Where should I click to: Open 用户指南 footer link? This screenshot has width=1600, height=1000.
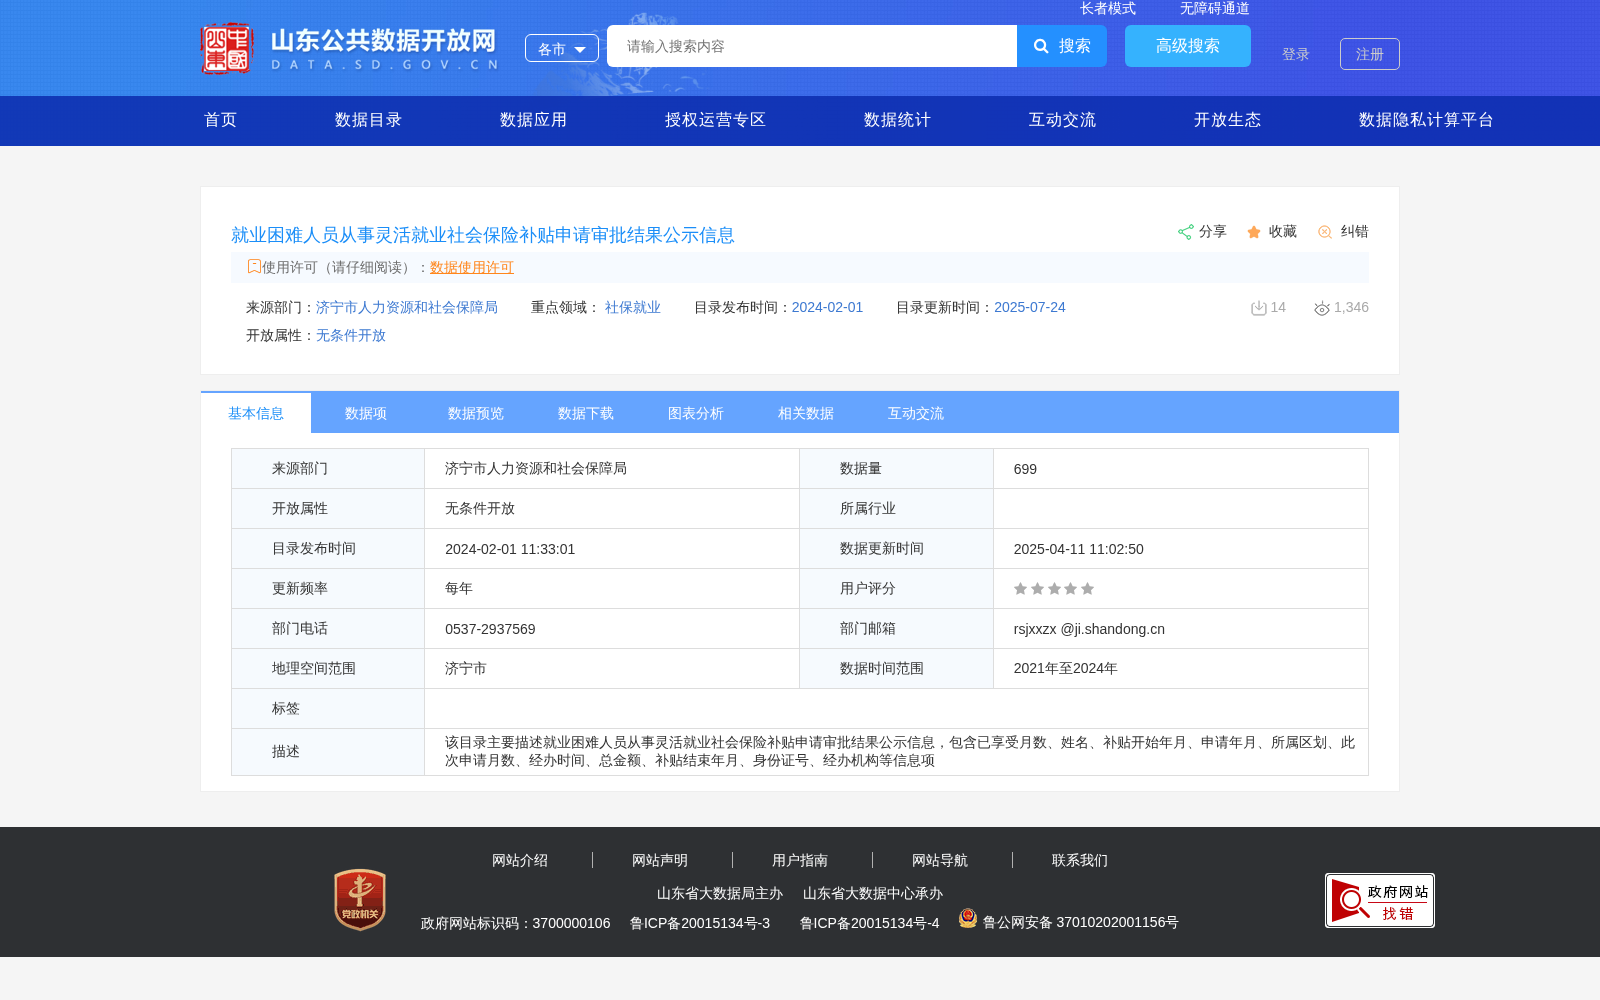[800, 860]
